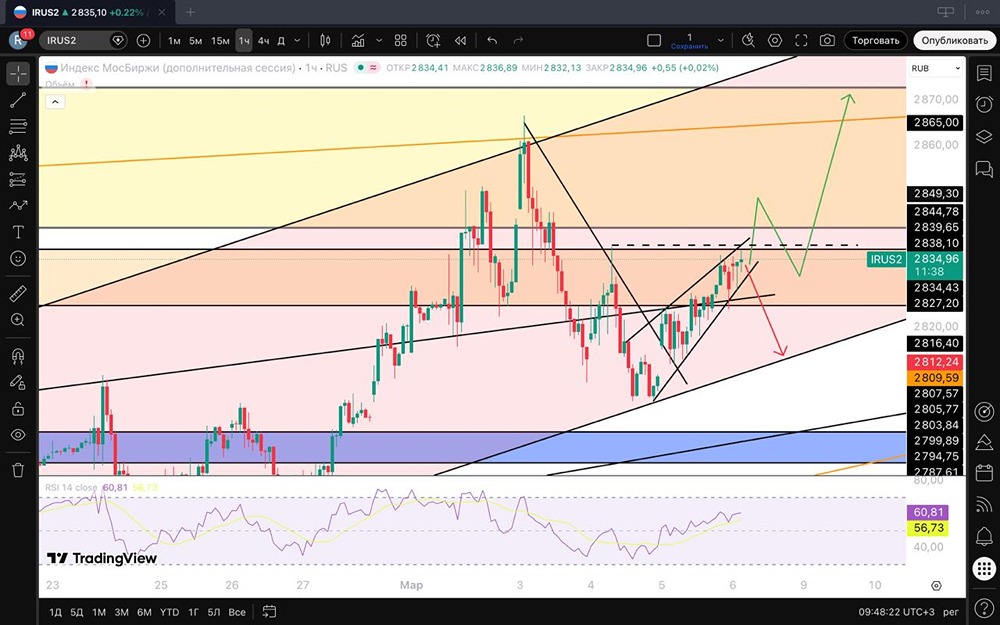The height and width of the screenshot is (625, 1000).
Task: Select the brush drawing tool
Action: tap(18, 205)
